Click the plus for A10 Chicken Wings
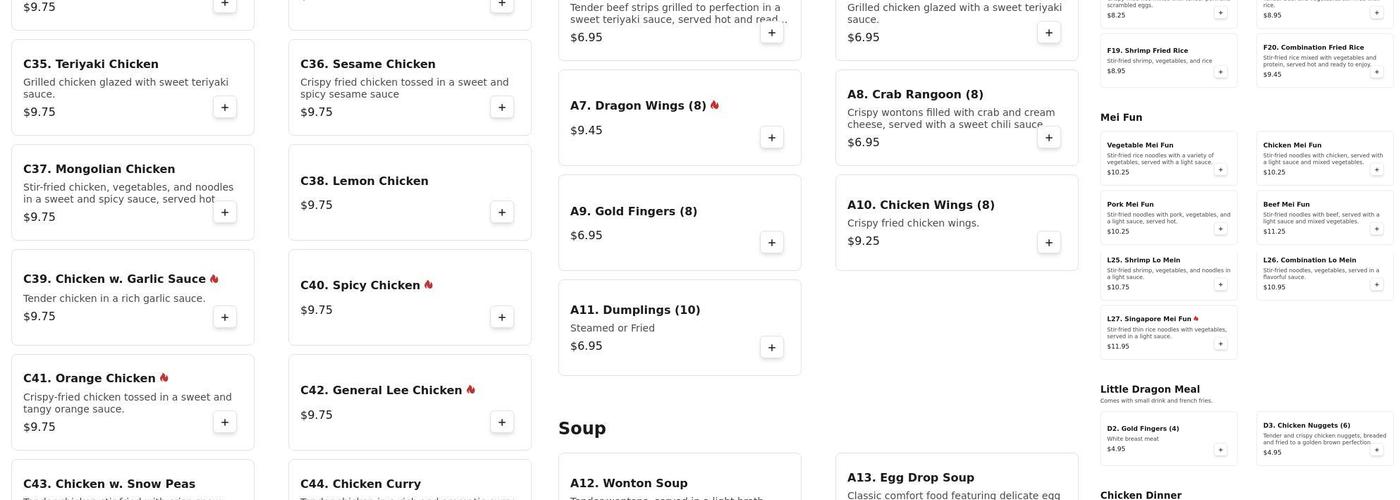The image size is (1400, 500). coord(1049,243)
